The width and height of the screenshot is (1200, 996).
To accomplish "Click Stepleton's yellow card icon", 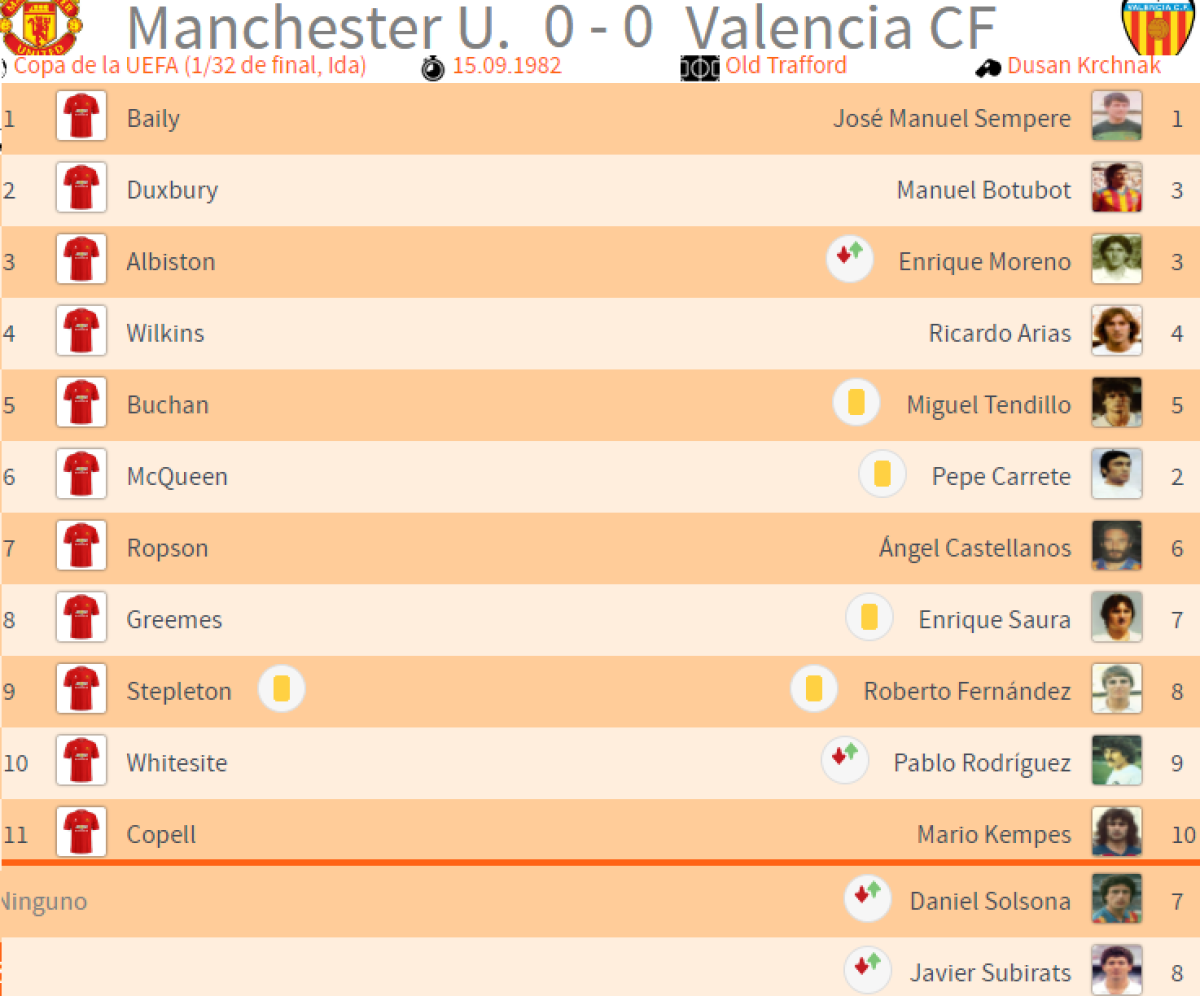I will [x=282, y=691].
